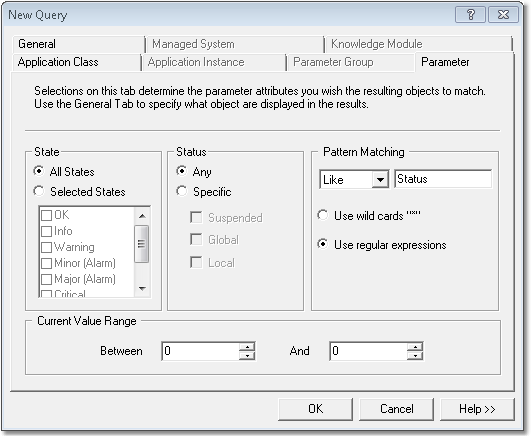Click the question mark help icon in title bar
The width and height of the screenshot is (531, 438).
[470, 15]
